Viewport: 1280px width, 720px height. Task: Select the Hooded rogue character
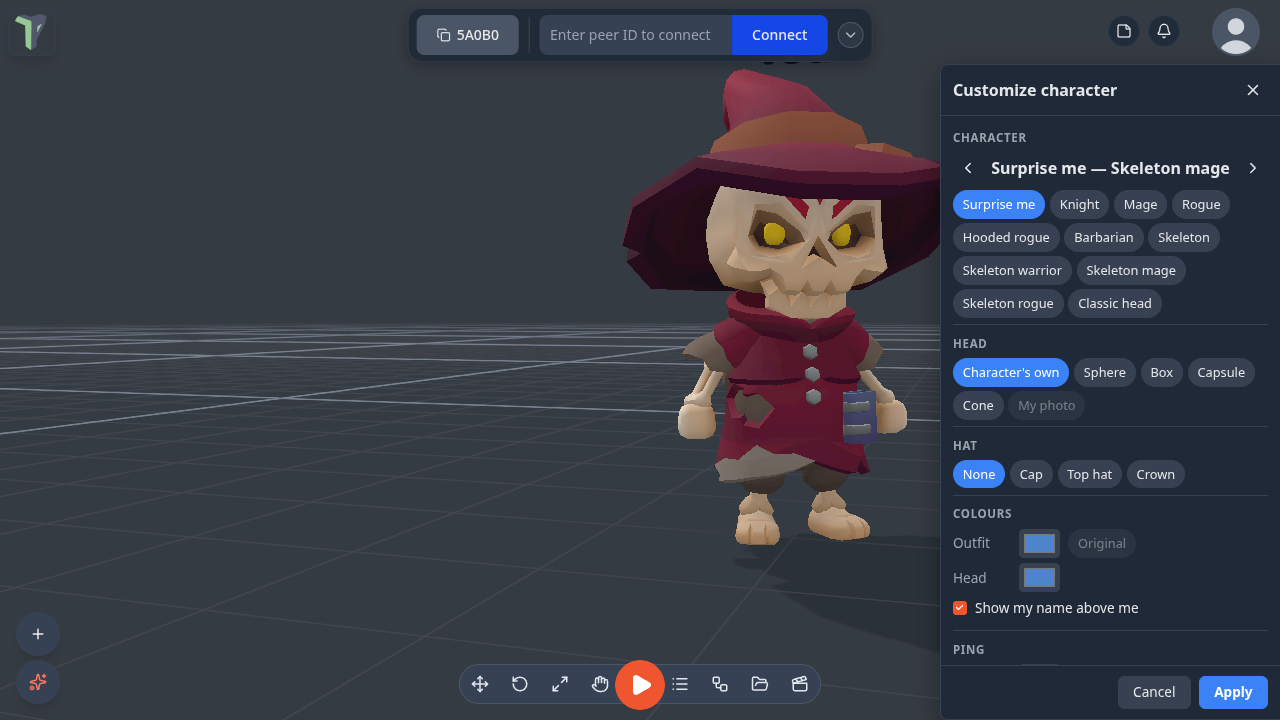pos(1006,237)
